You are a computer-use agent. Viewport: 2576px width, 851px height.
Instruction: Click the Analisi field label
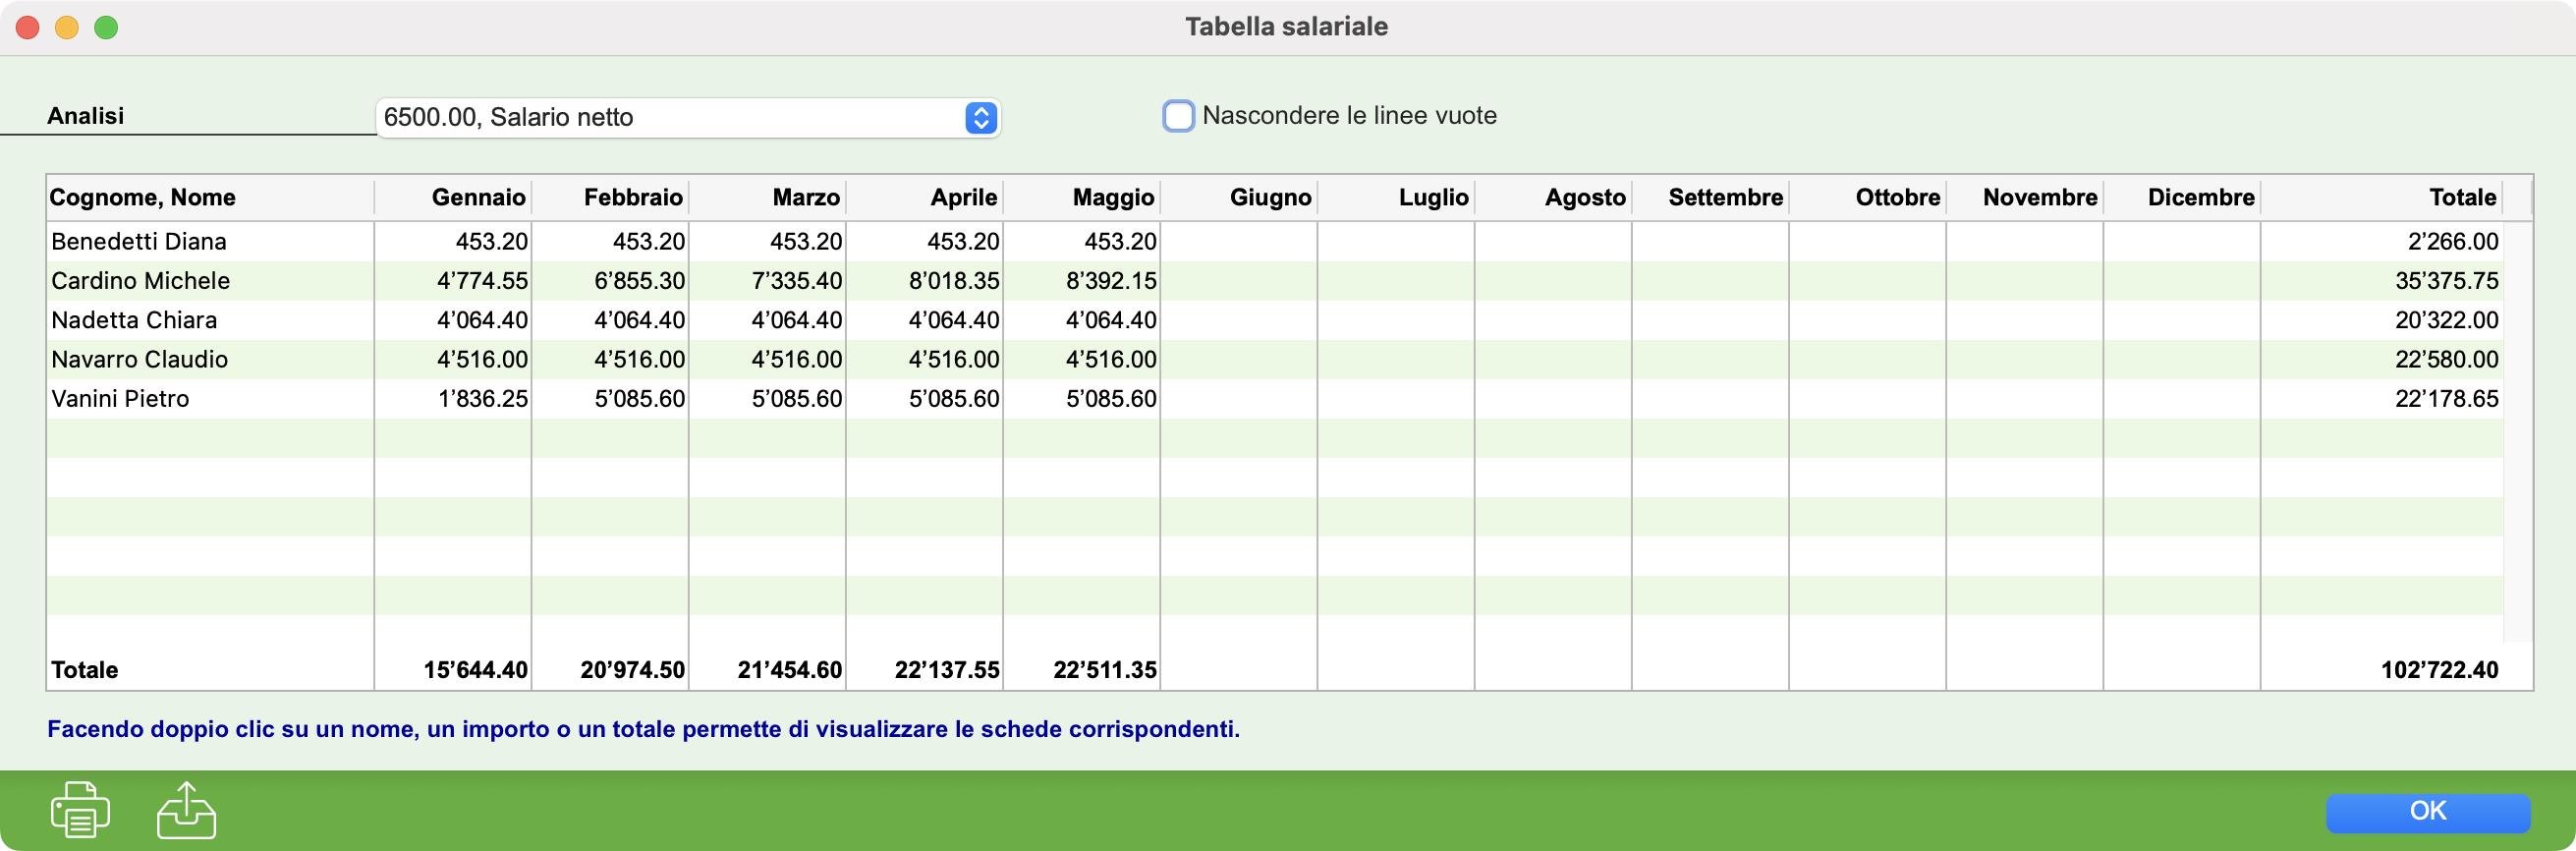pyautogui.click(x=86, y=116)
